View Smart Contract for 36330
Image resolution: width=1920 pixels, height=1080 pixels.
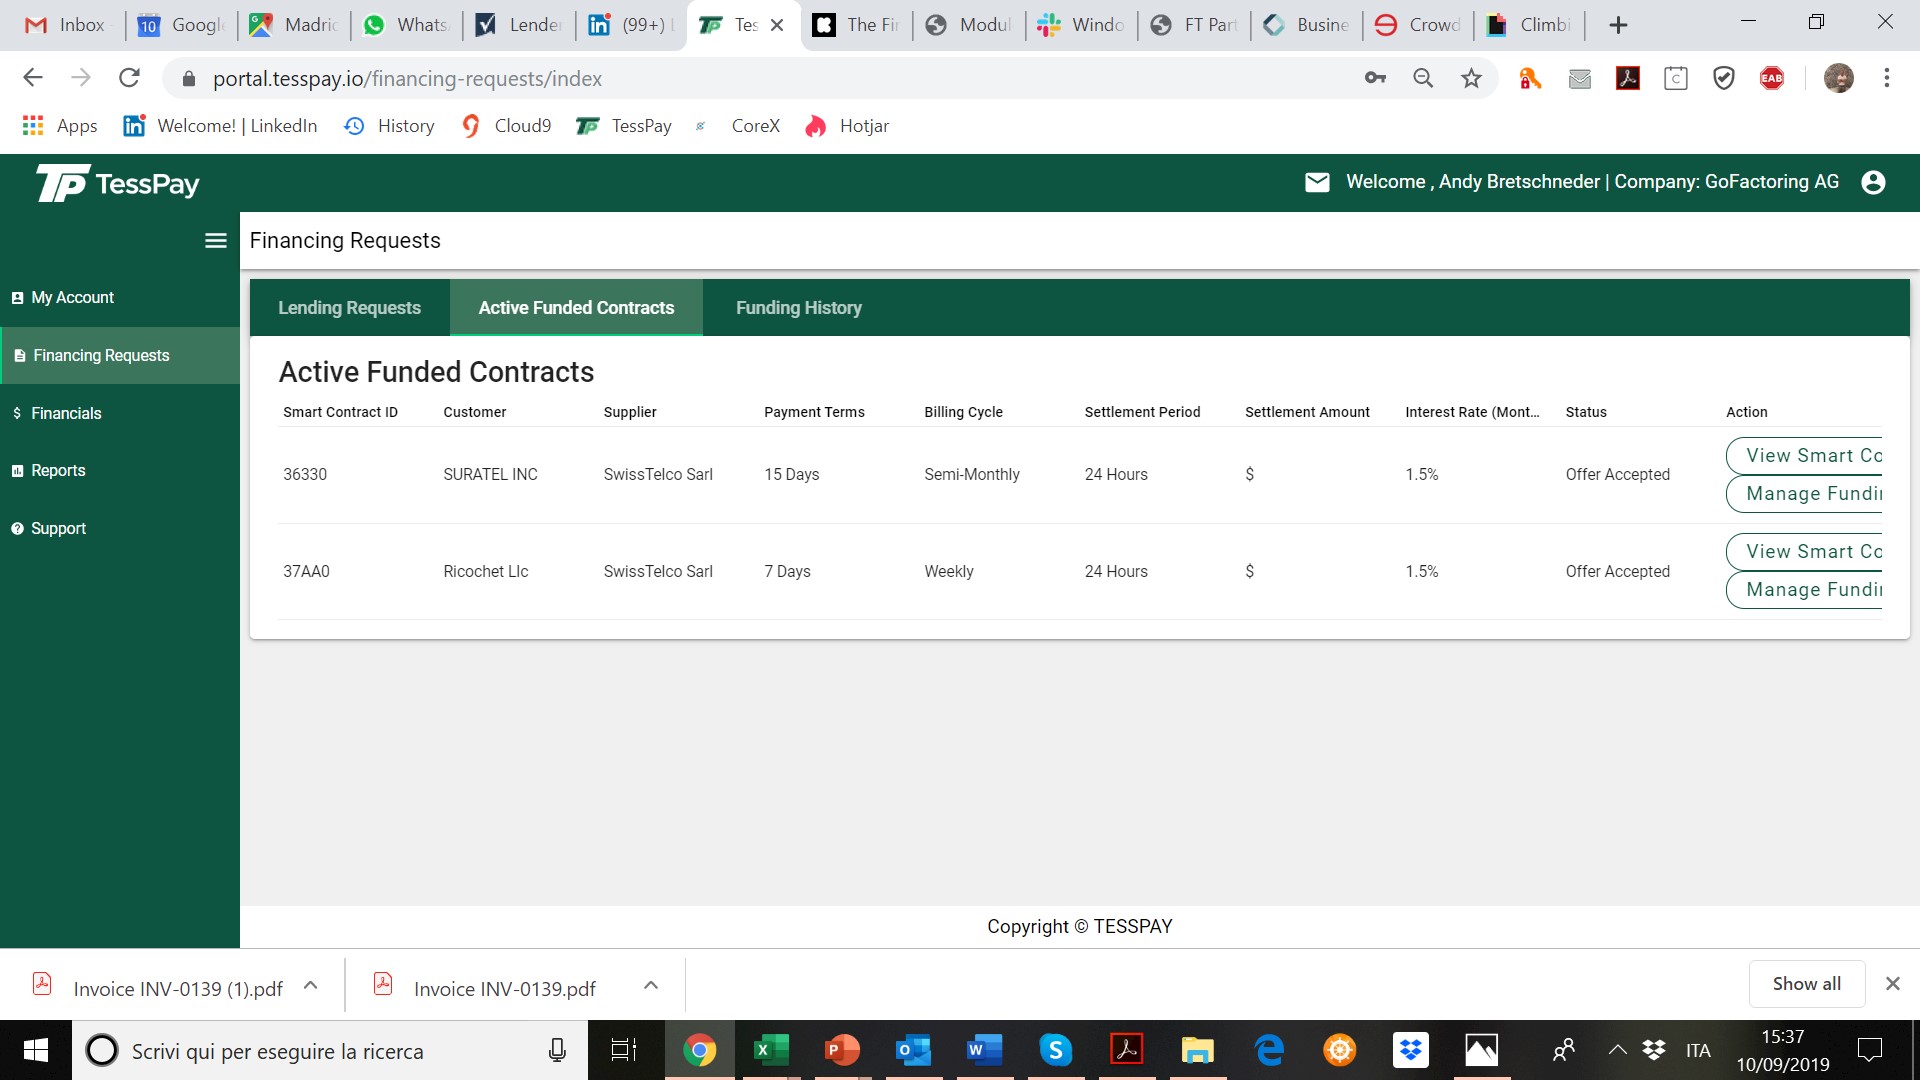(x=1804, y=456)
